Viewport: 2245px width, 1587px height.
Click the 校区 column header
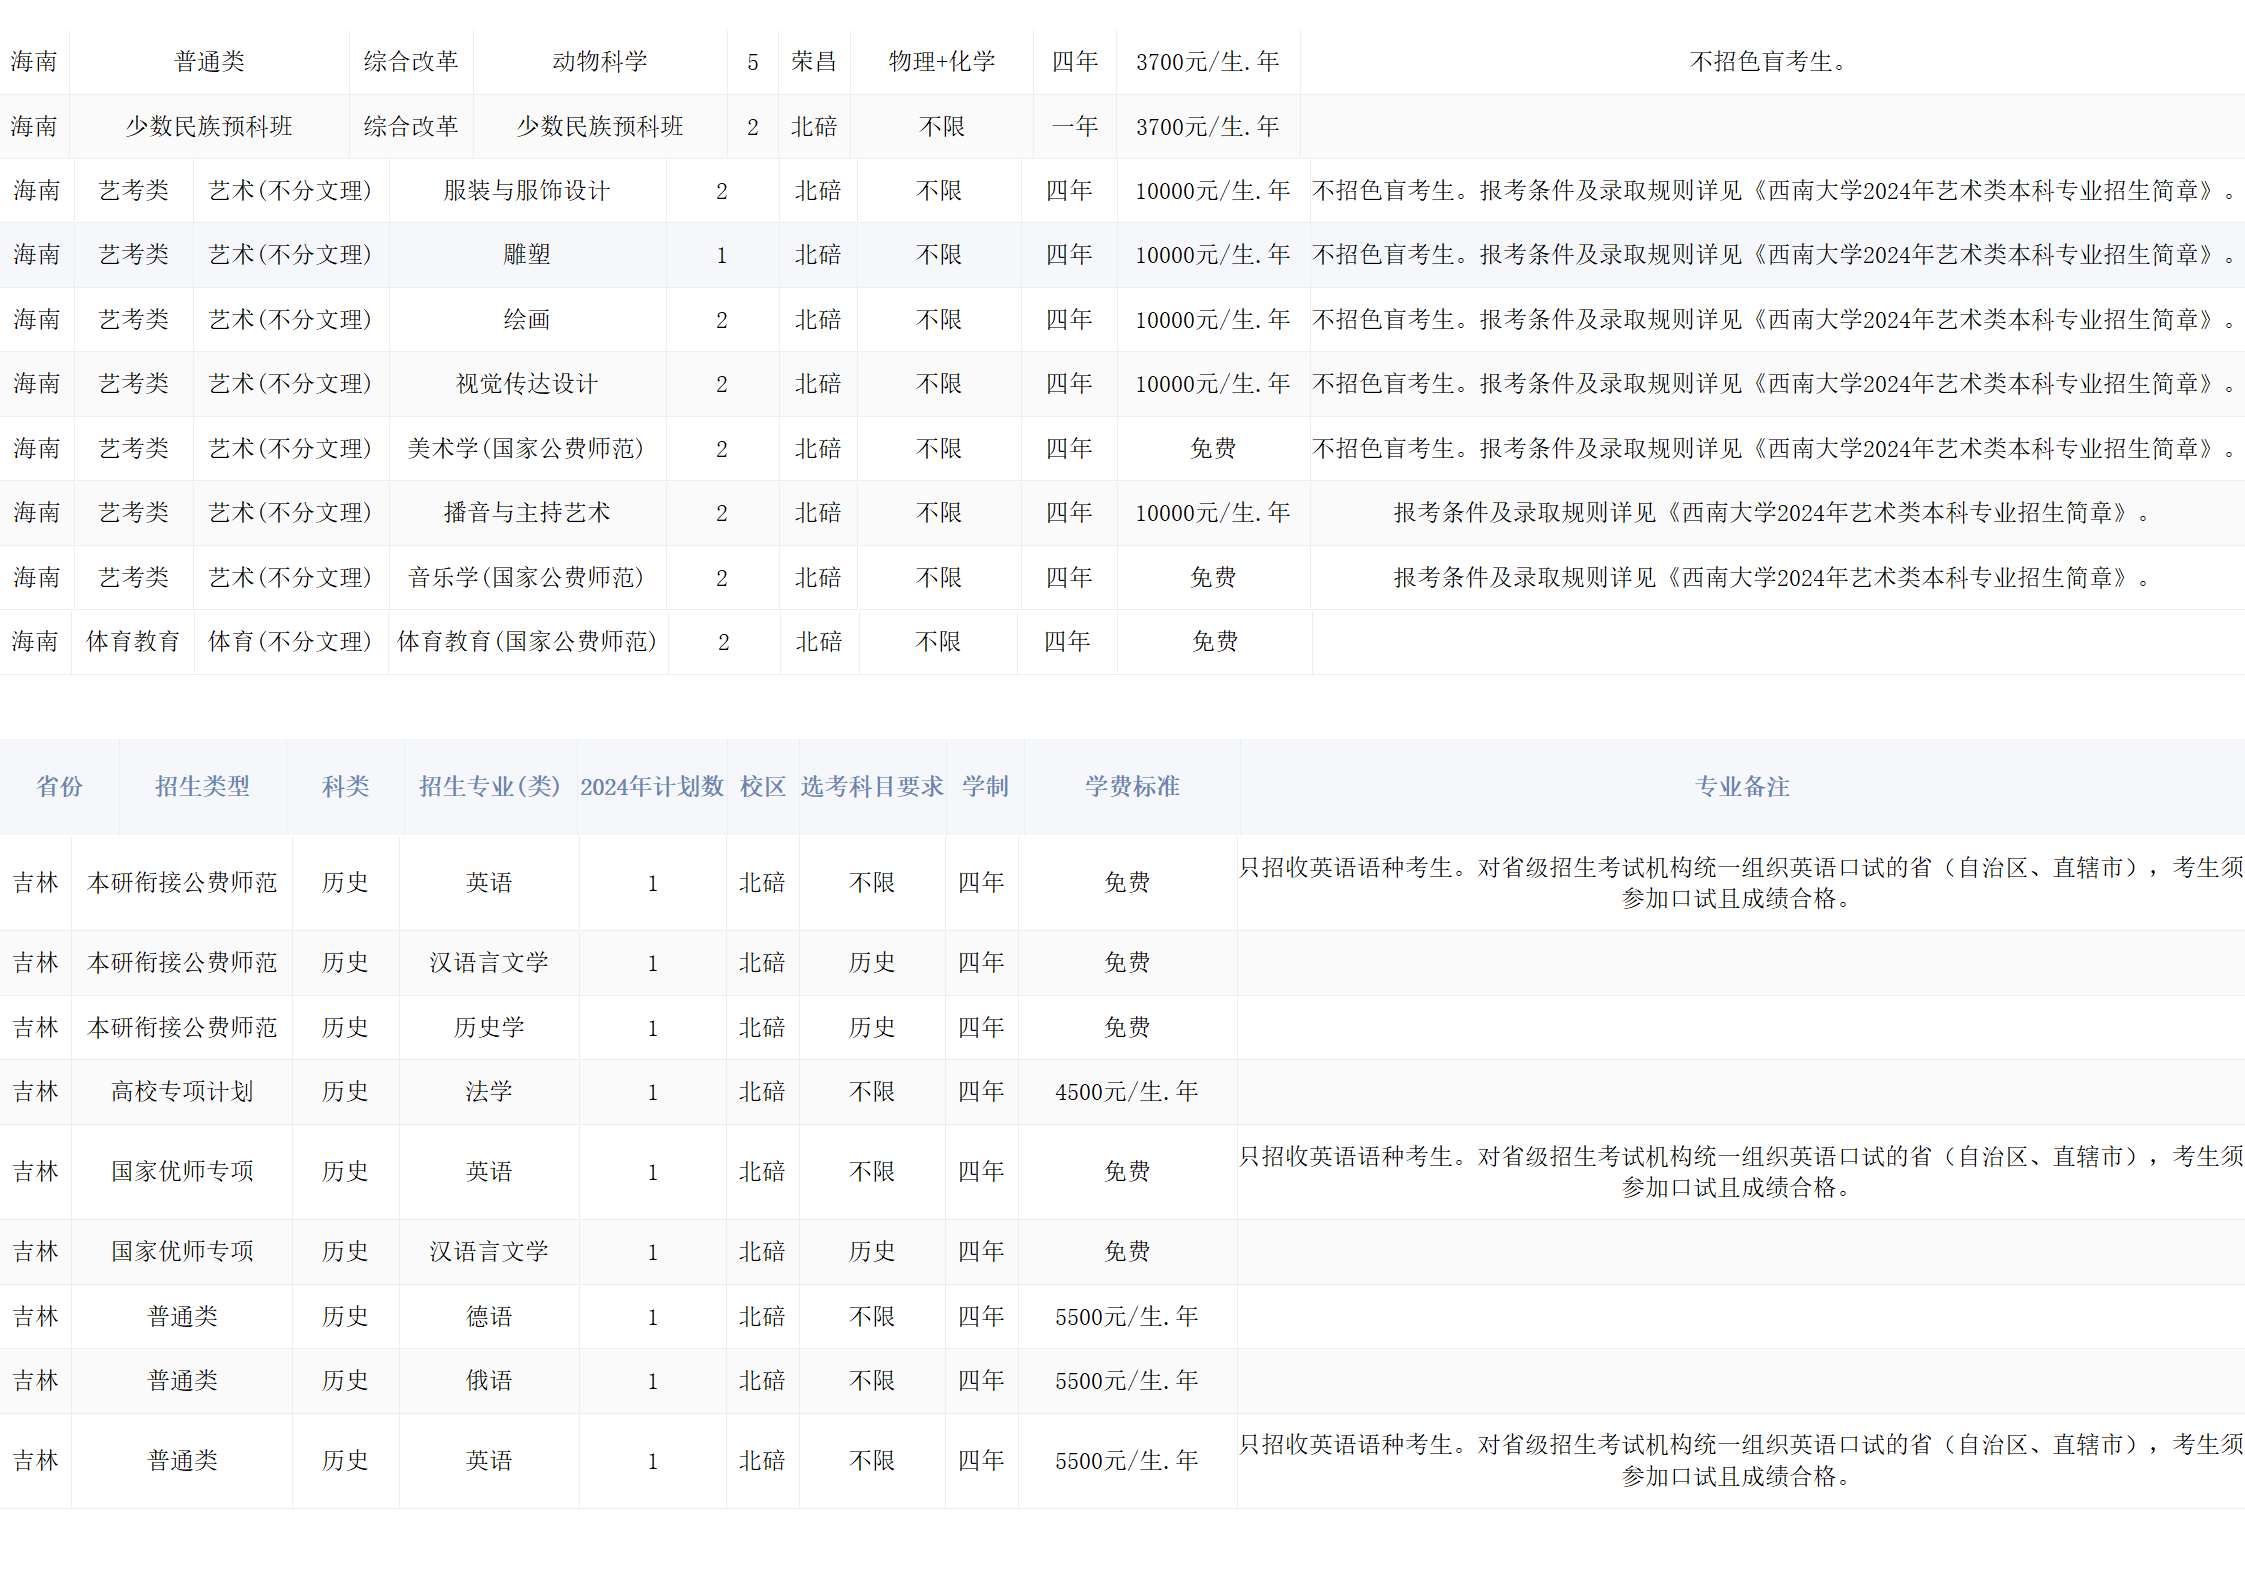point(762,787)
